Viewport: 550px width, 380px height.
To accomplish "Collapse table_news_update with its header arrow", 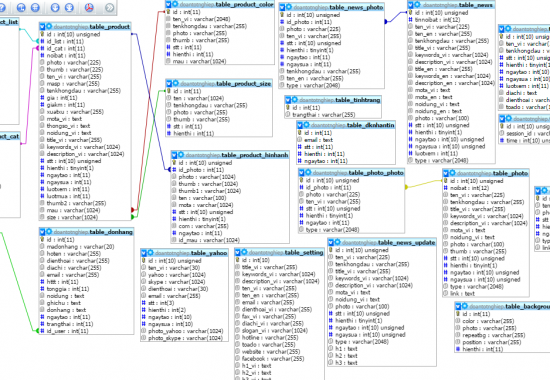I will (x=331, y=242).
